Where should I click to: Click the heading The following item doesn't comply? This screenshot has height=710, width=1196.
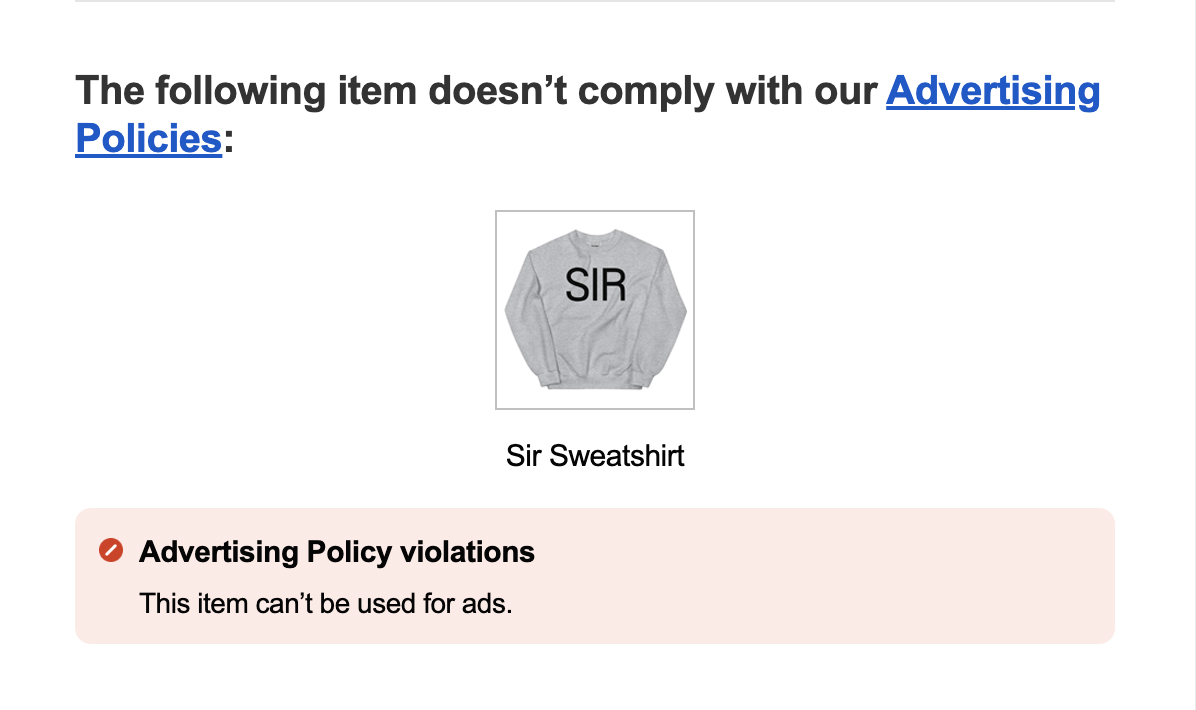587,114
